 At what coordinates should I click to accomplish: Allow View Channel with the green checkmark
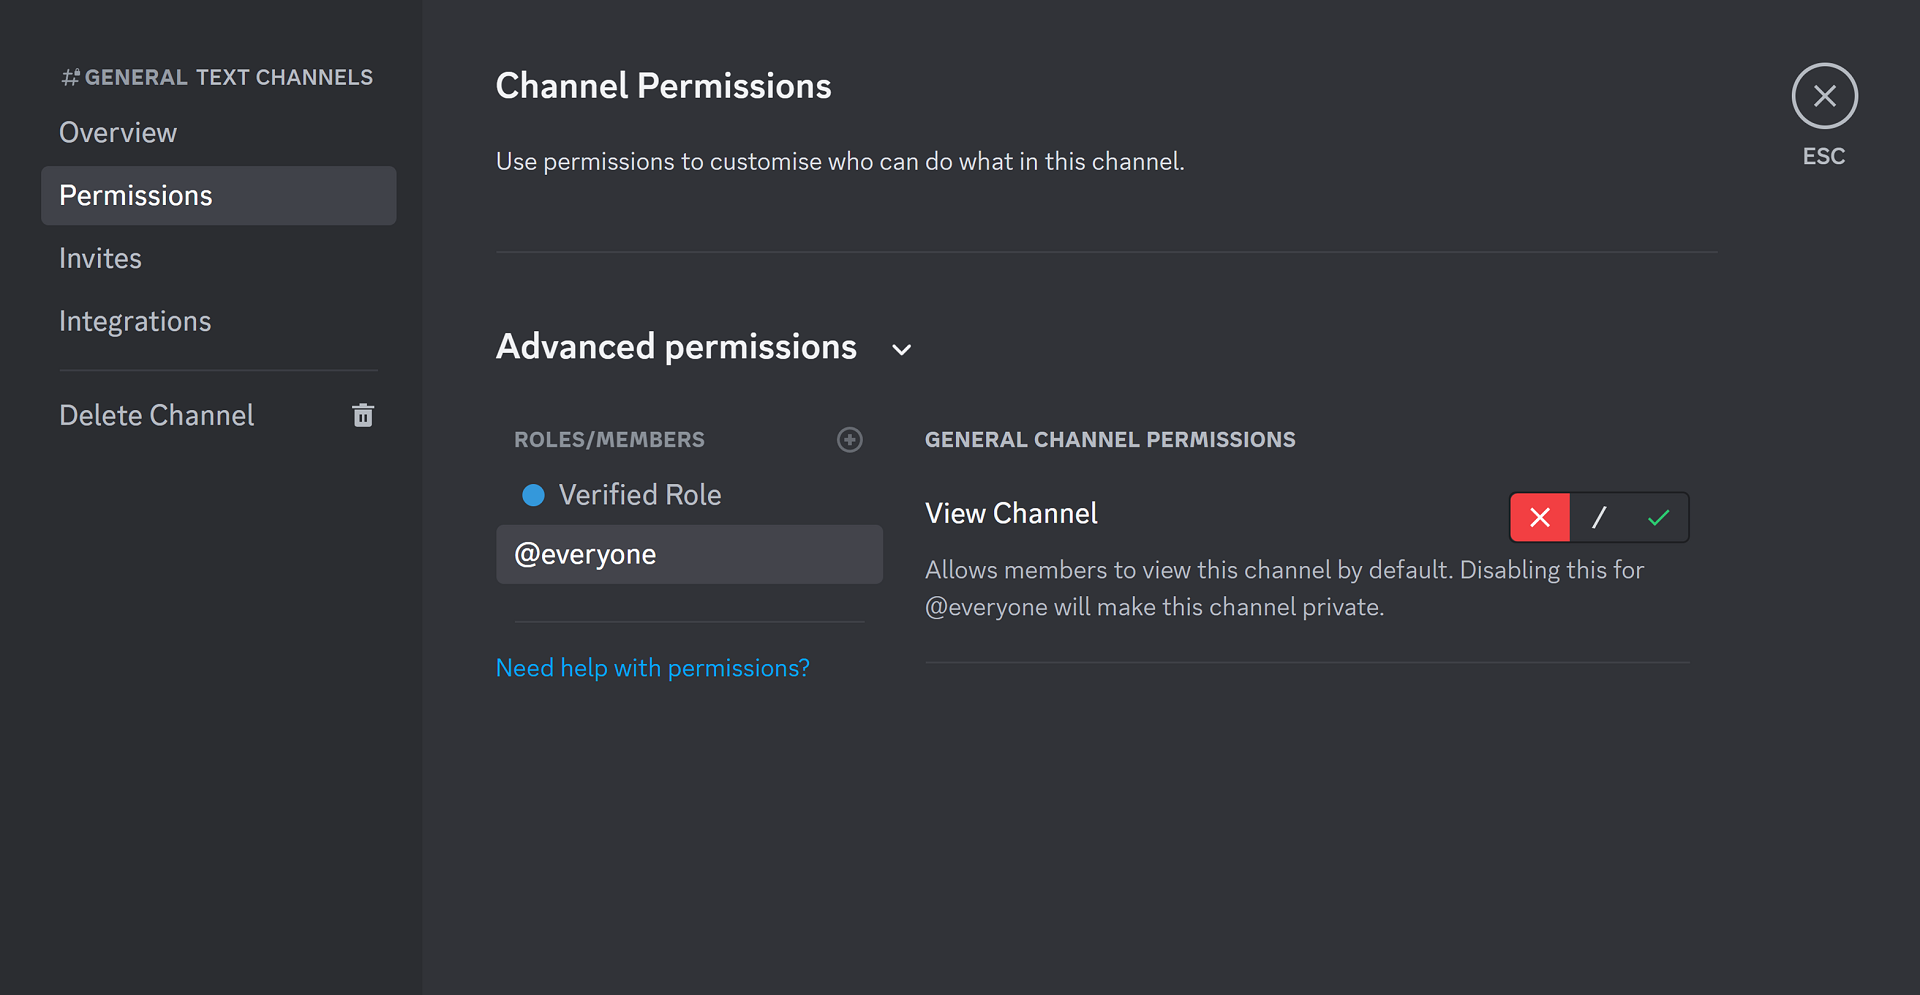1658,517
